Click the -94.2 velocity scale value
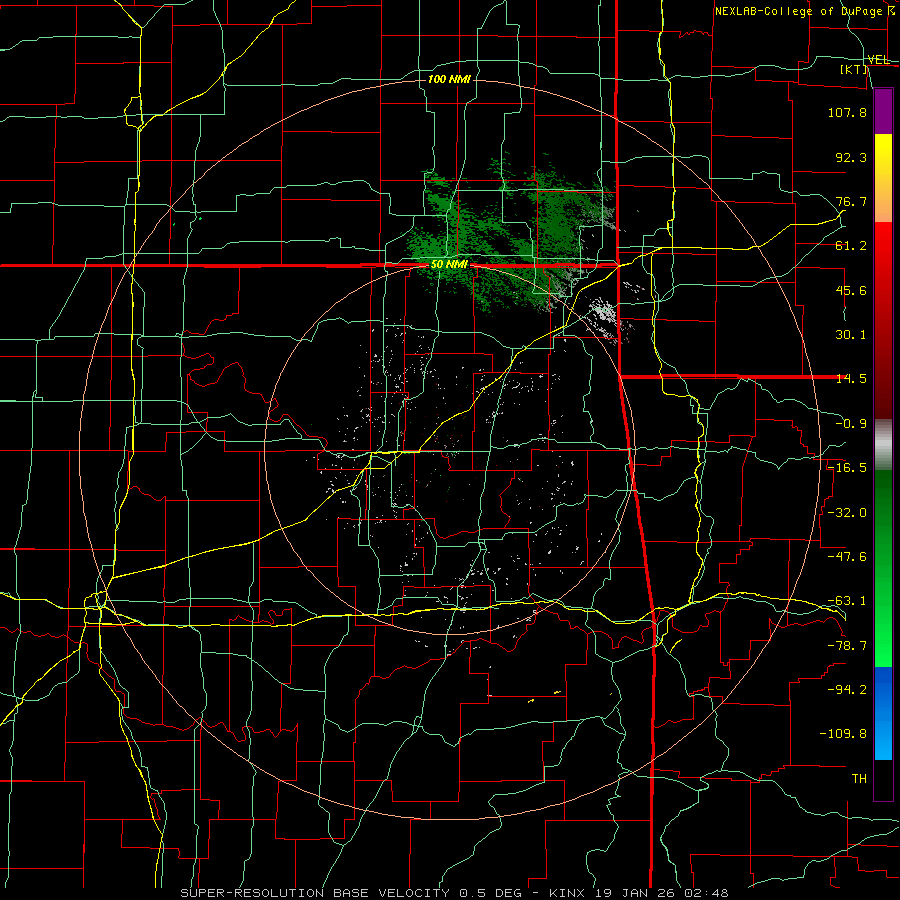 (847, 690)
